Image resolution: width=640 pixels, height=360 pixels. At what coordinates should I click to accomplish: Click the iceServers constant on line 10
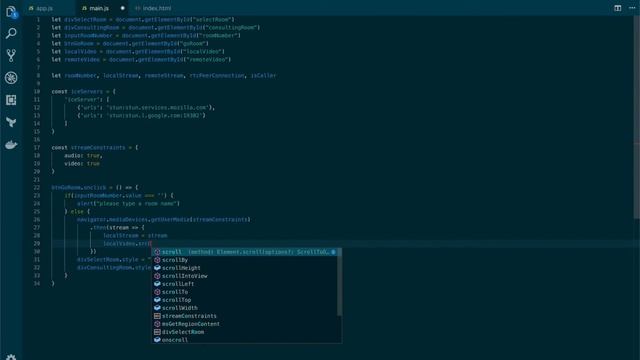pos(87,91)
